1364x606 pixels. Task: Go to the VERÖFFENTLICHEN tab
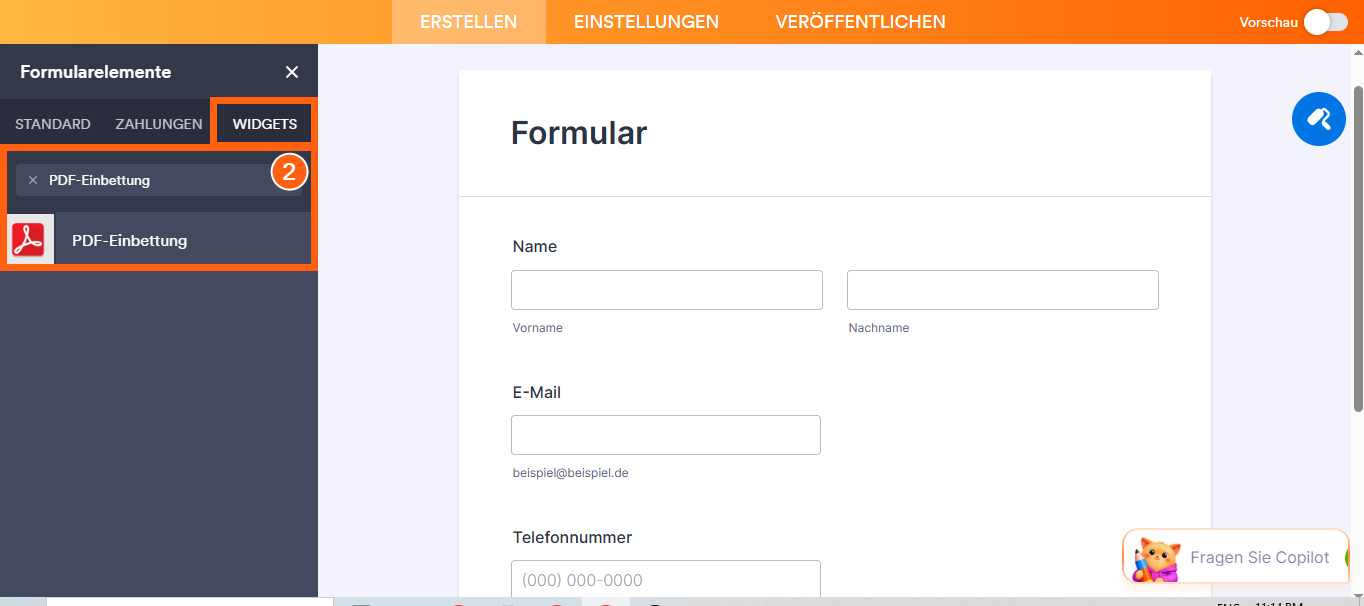pos(860,22)
